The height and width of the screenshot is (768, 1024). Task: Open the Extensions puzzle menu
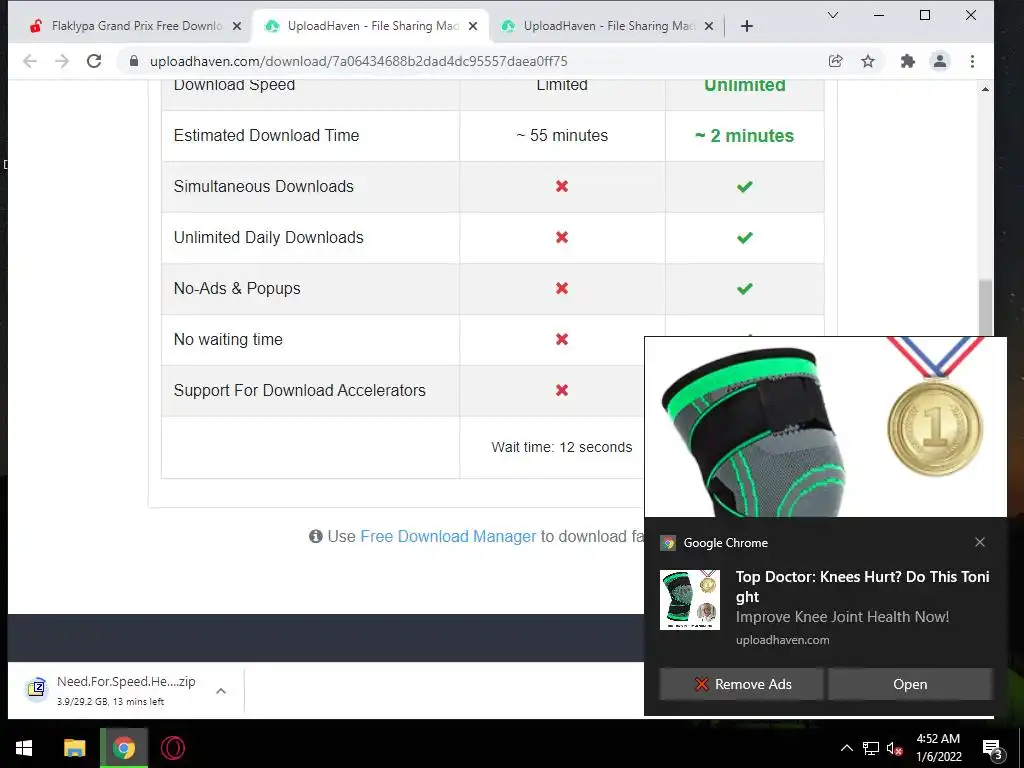click(x=907, y=61)
